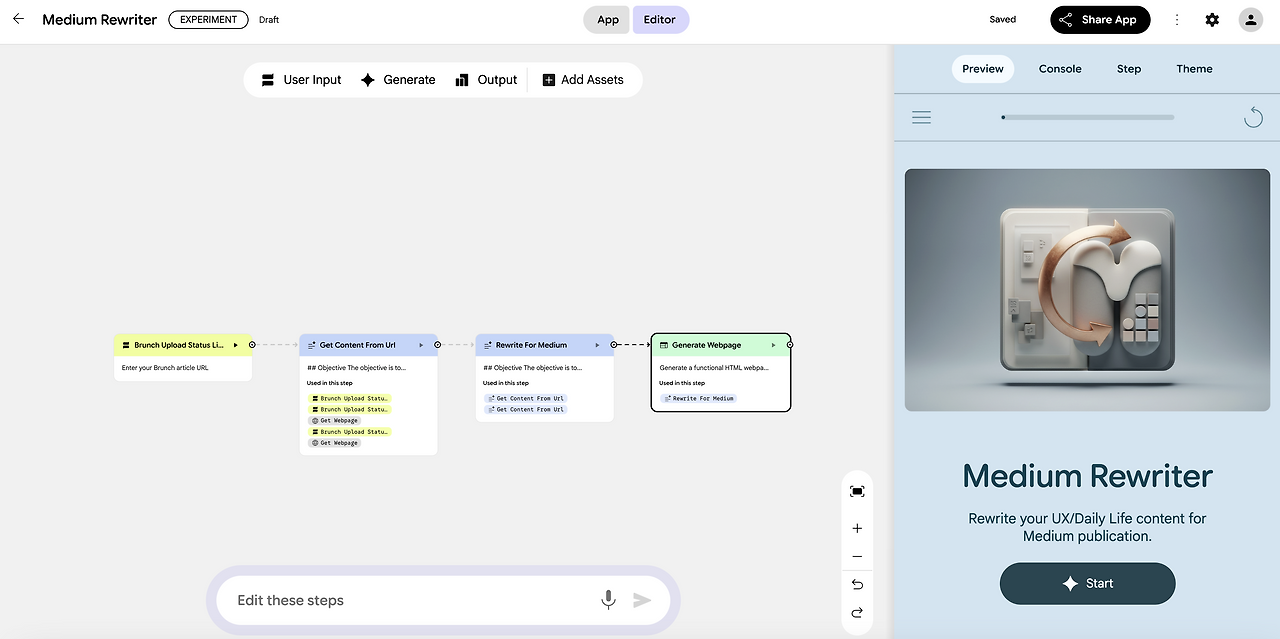Select the Rewrite For Medium node header
The height and width of the screenshot is (639, 1280).
[545, 345]
